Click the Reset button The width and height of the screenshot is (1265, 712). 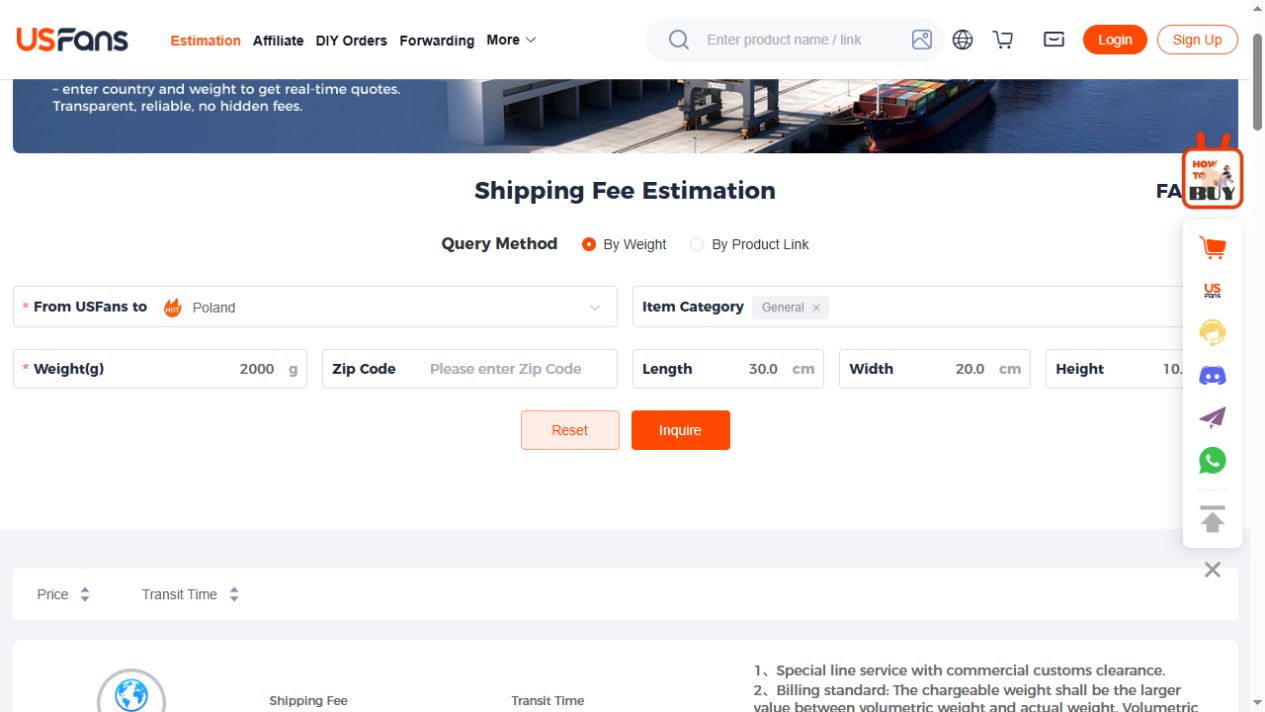[570, 430]
